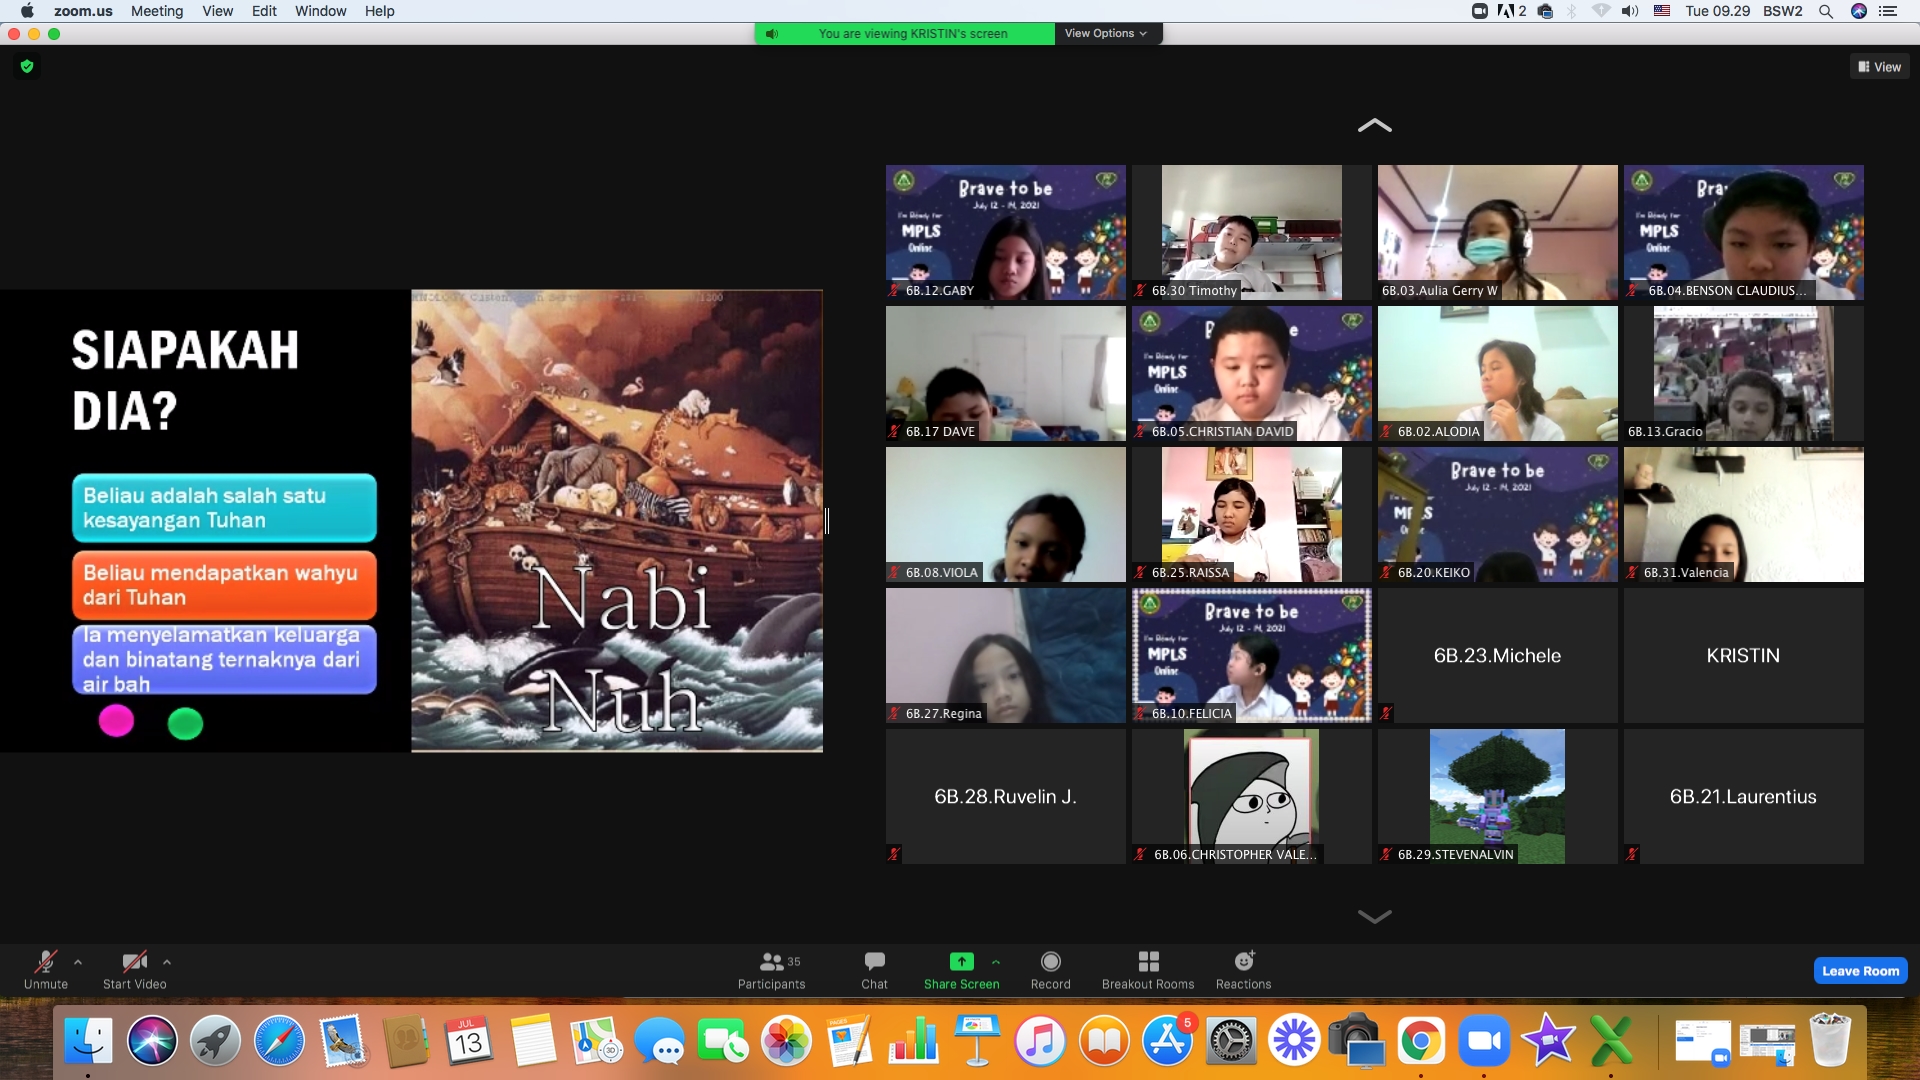1920x1080 pixels.
Task: Open the View menu in menu bar
Action: (x=217, y=11)
